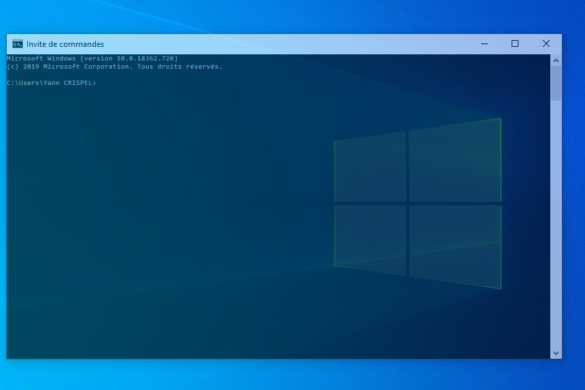Close the Invite de commandes window
The height and width of the screenshot is (390, 585).
pos(546,44)
